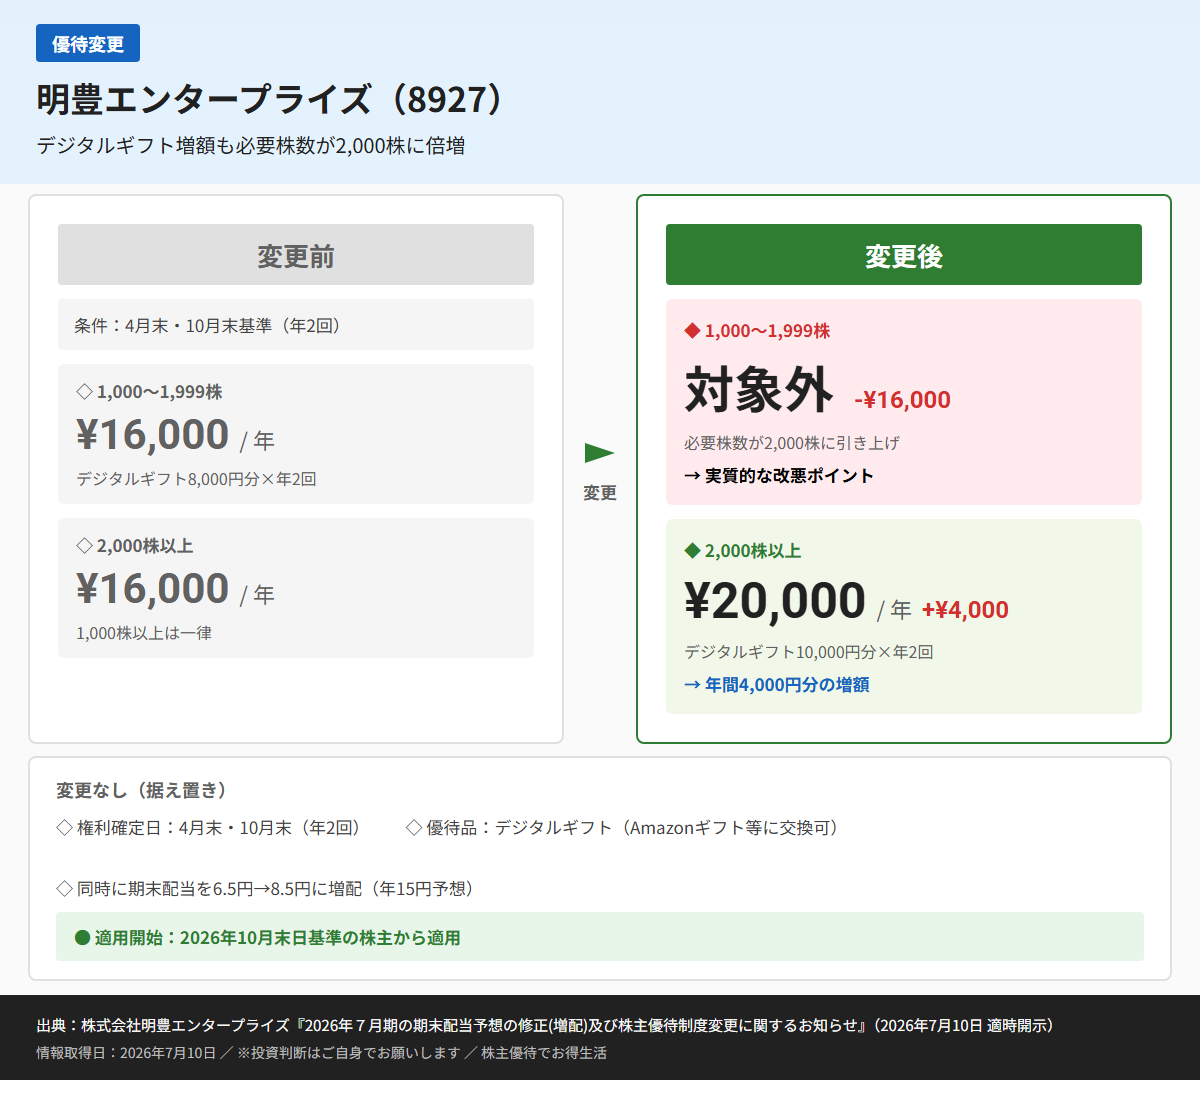Click → 実質的な改悪ポイント line
1200x1104 pixels.
(779, 476)
